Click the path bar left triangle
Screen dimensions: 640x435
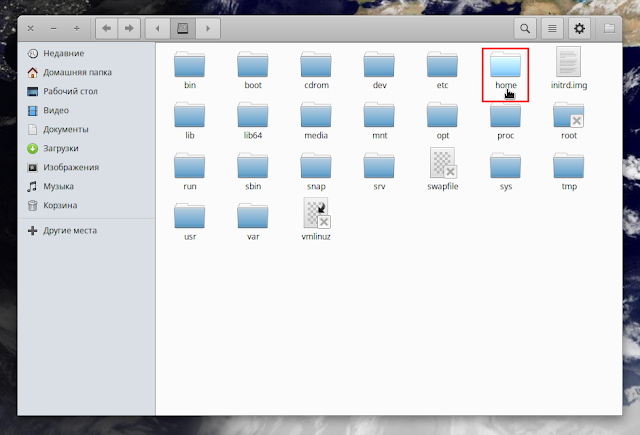(x=158, y=29)
